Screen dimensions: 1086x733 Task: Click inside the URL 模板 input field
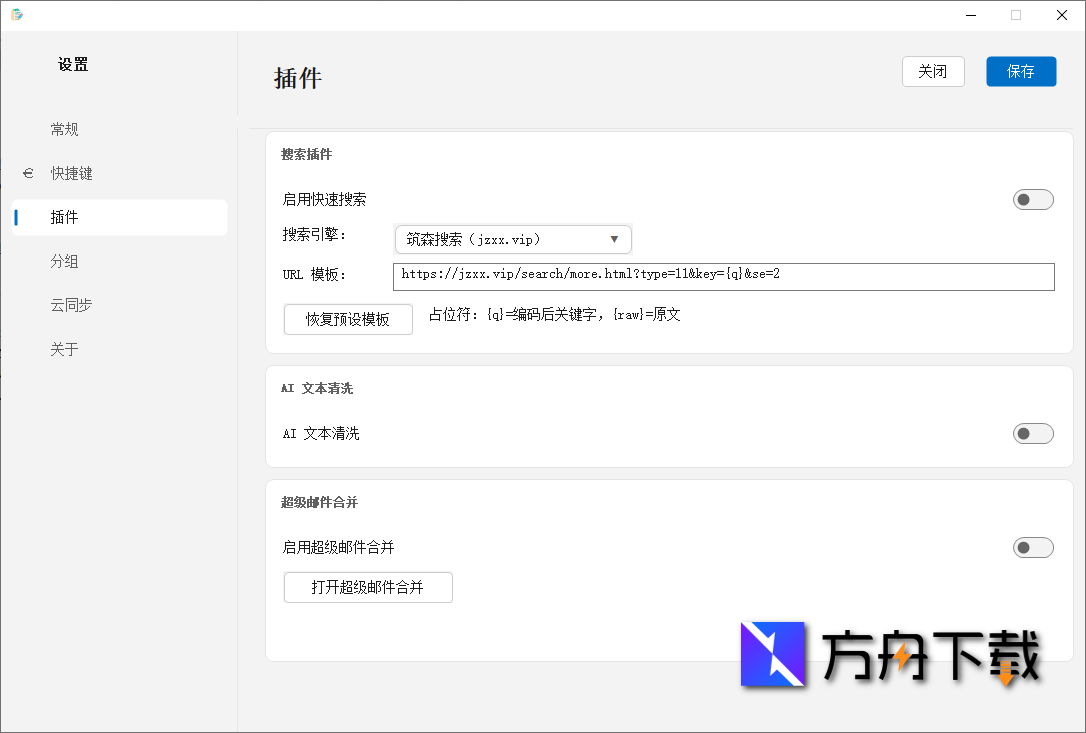(x=725, y=276)
